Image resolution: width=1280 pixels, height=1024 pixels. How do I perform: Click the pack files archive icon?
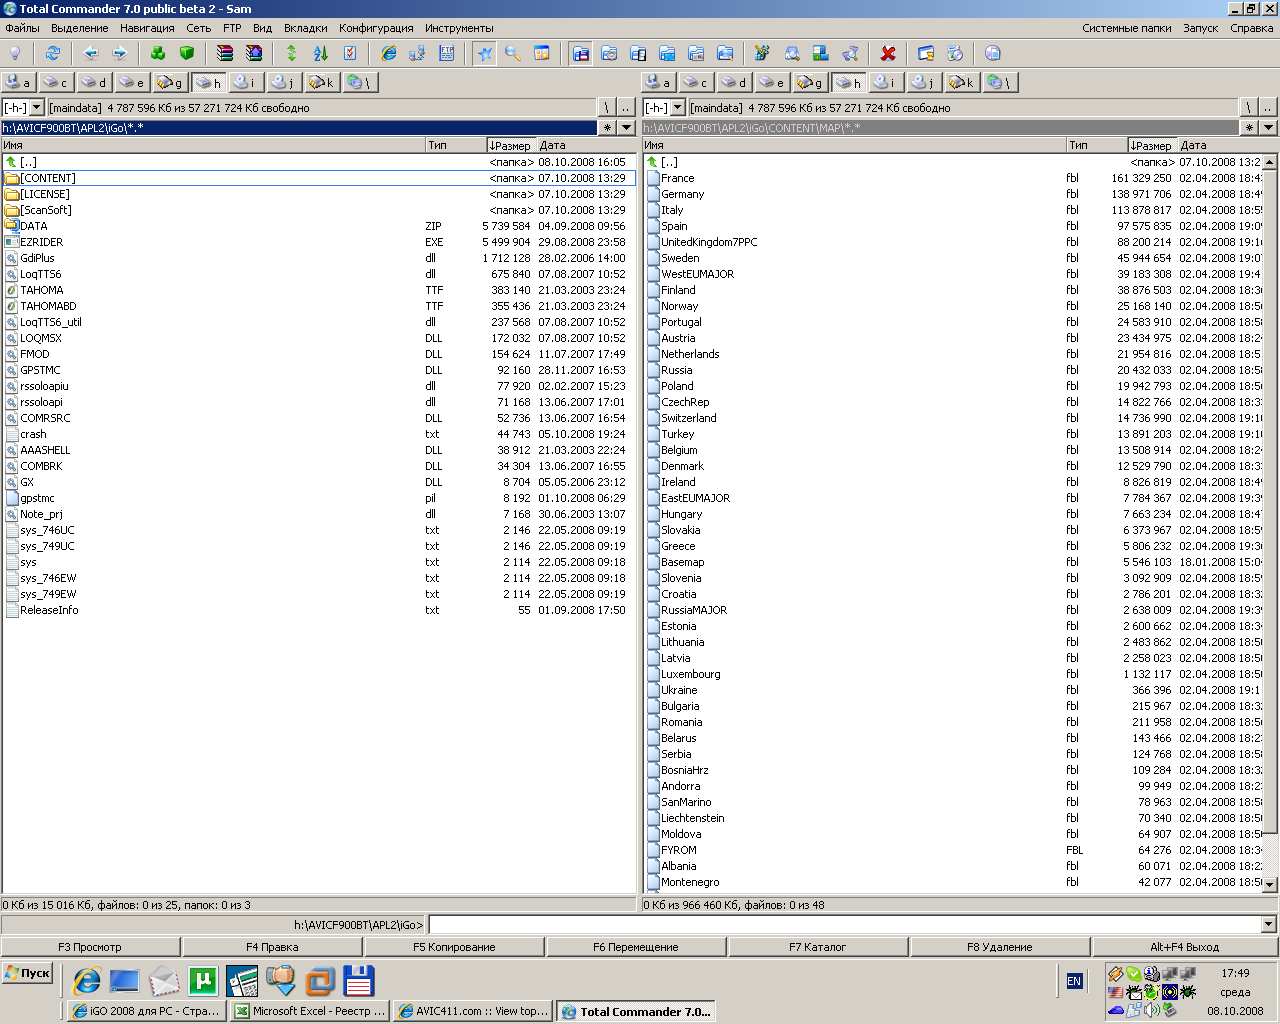[x=225, y=53]
